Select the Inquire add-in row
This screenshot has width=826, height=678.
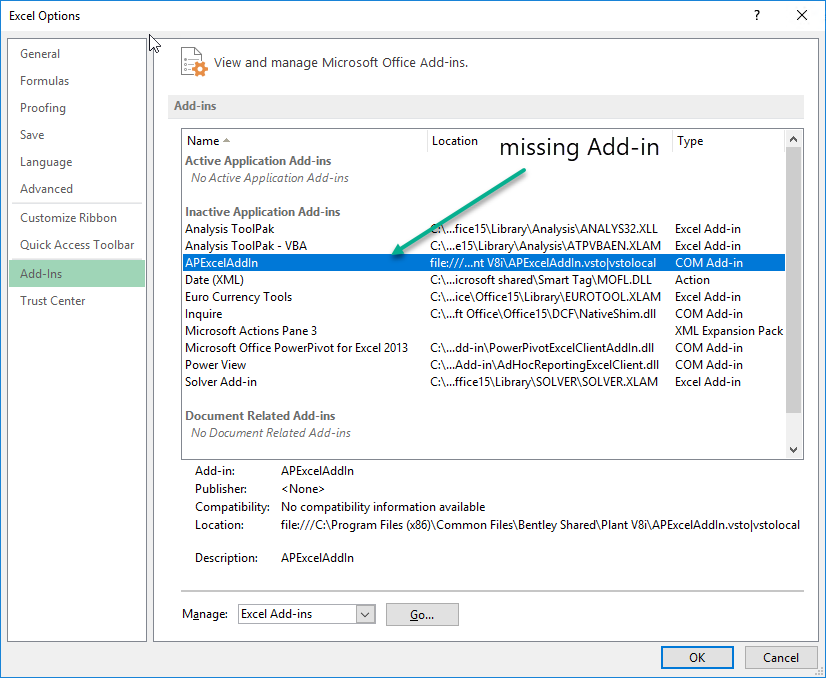[484, 313]
